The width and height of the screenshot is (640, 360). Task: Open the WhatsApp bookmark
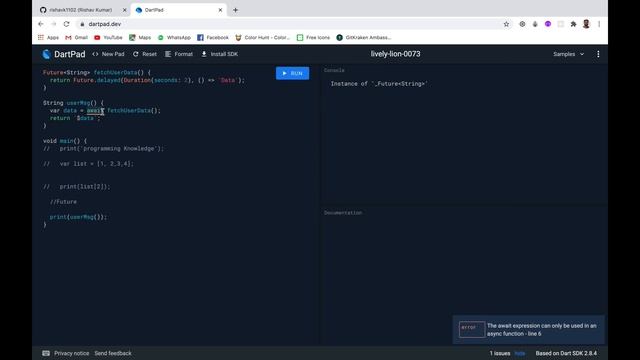(174, 38)
